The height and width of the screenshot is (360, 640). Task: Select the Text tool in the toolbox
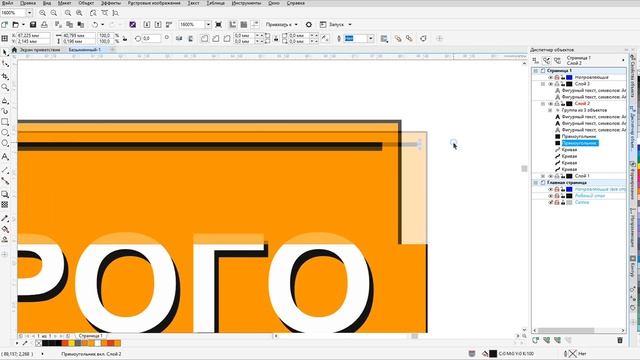5,157
